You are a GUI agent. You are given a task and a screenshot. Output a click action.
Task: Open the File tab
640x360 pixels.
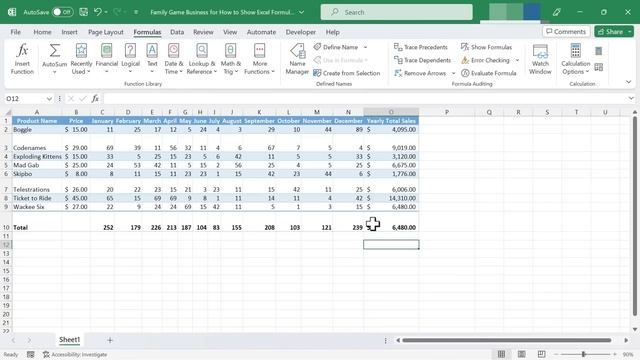tap(16, 32)
